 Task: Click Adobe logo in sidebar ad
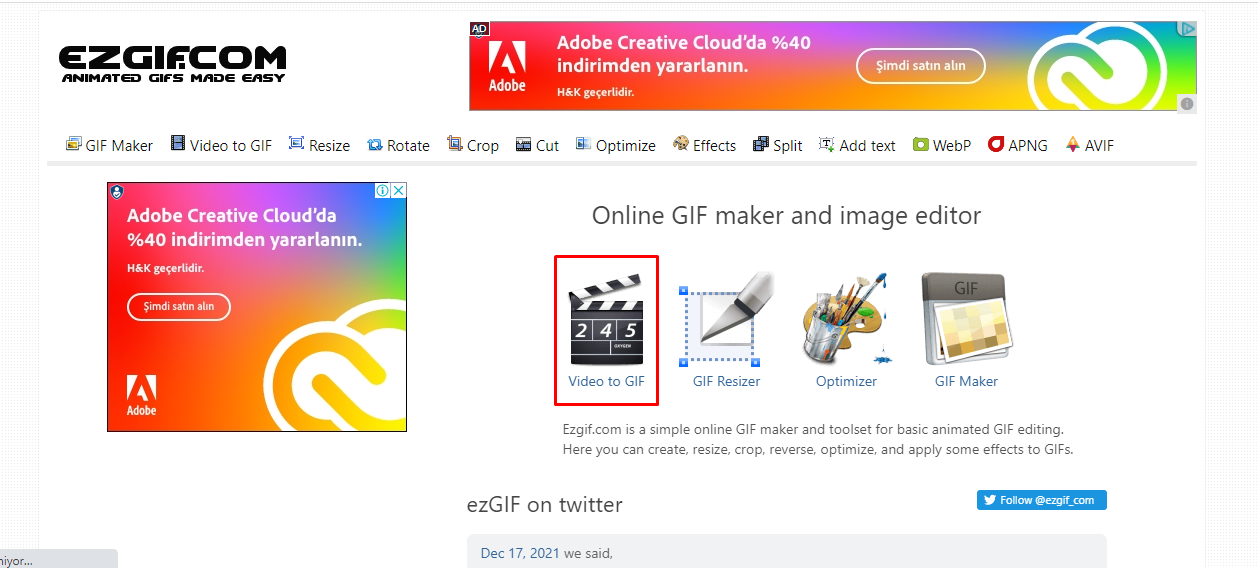[141, 395]
